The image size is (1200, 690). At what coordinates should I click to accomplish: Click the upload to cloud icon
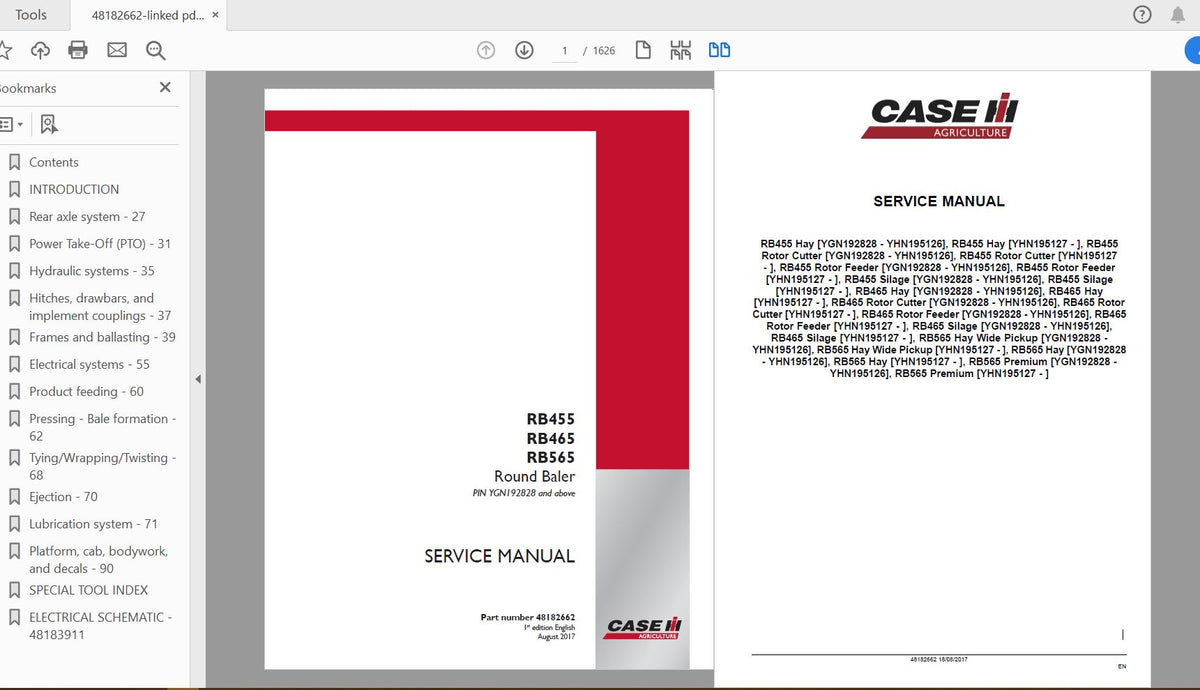click(x=40, y=50)
